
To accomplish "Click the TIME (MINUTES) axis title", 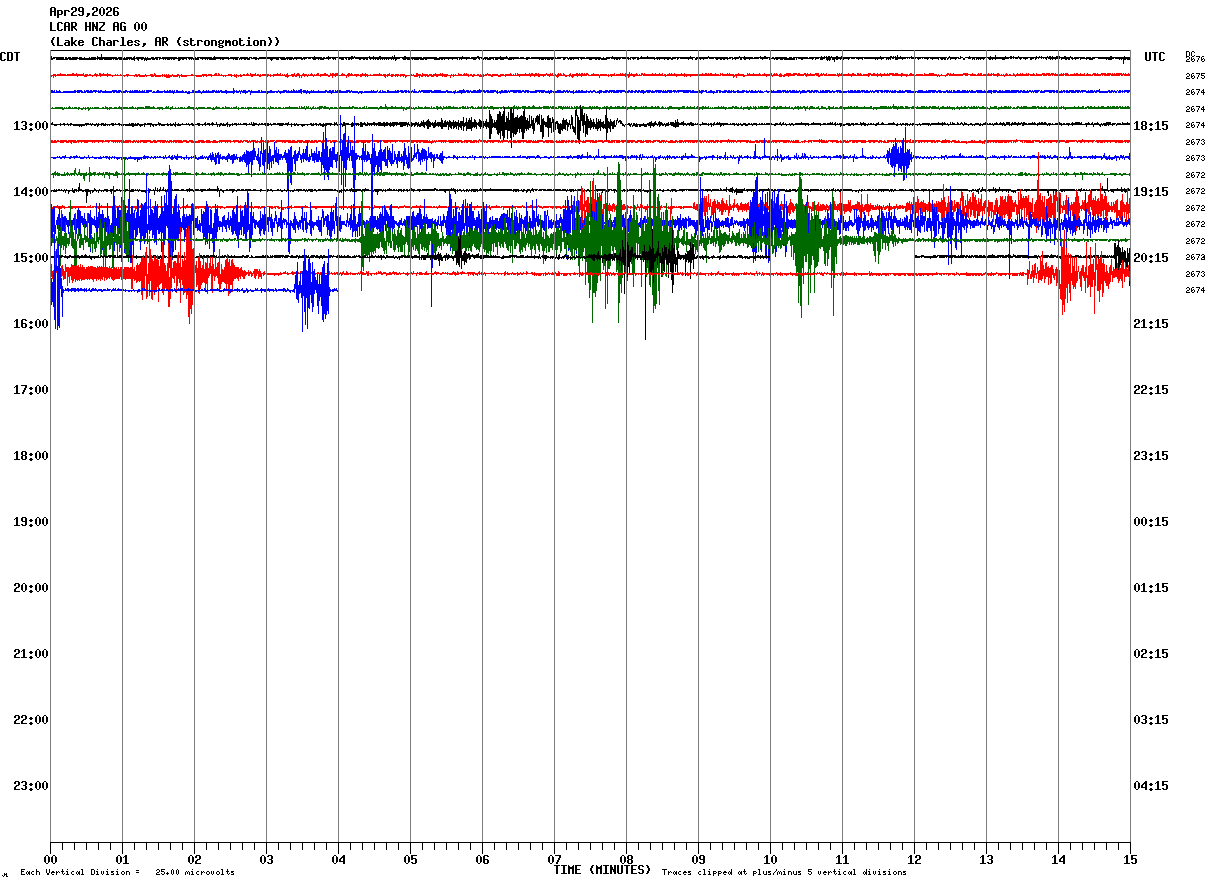I will [x=602, y=870].
